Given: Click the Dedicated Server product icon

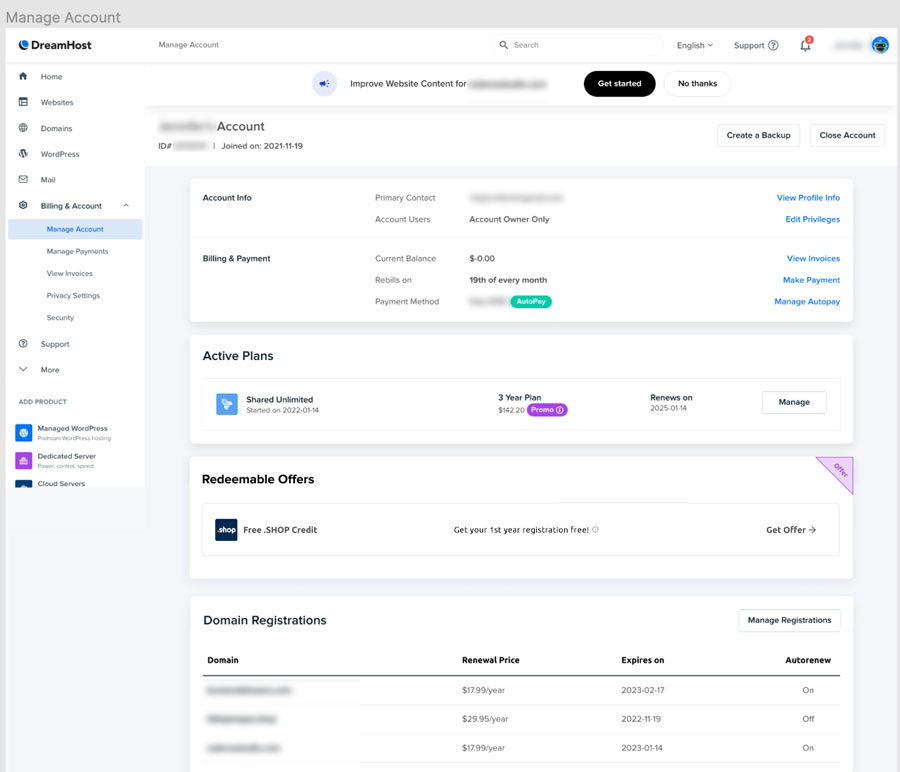Looking at the screenshot, I should pos(24,460).
